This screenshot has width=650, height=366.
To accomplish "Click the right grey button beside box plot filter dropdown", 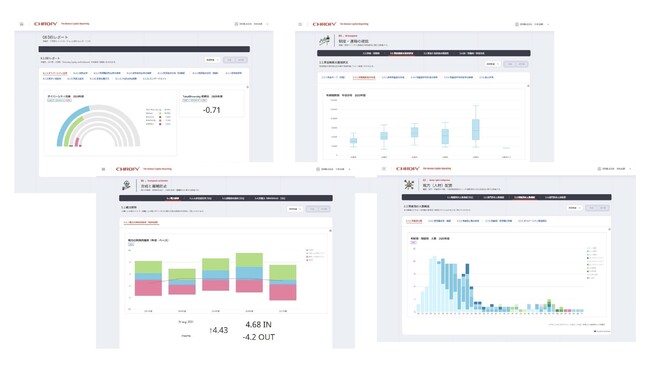I will (x=522, y=64).
